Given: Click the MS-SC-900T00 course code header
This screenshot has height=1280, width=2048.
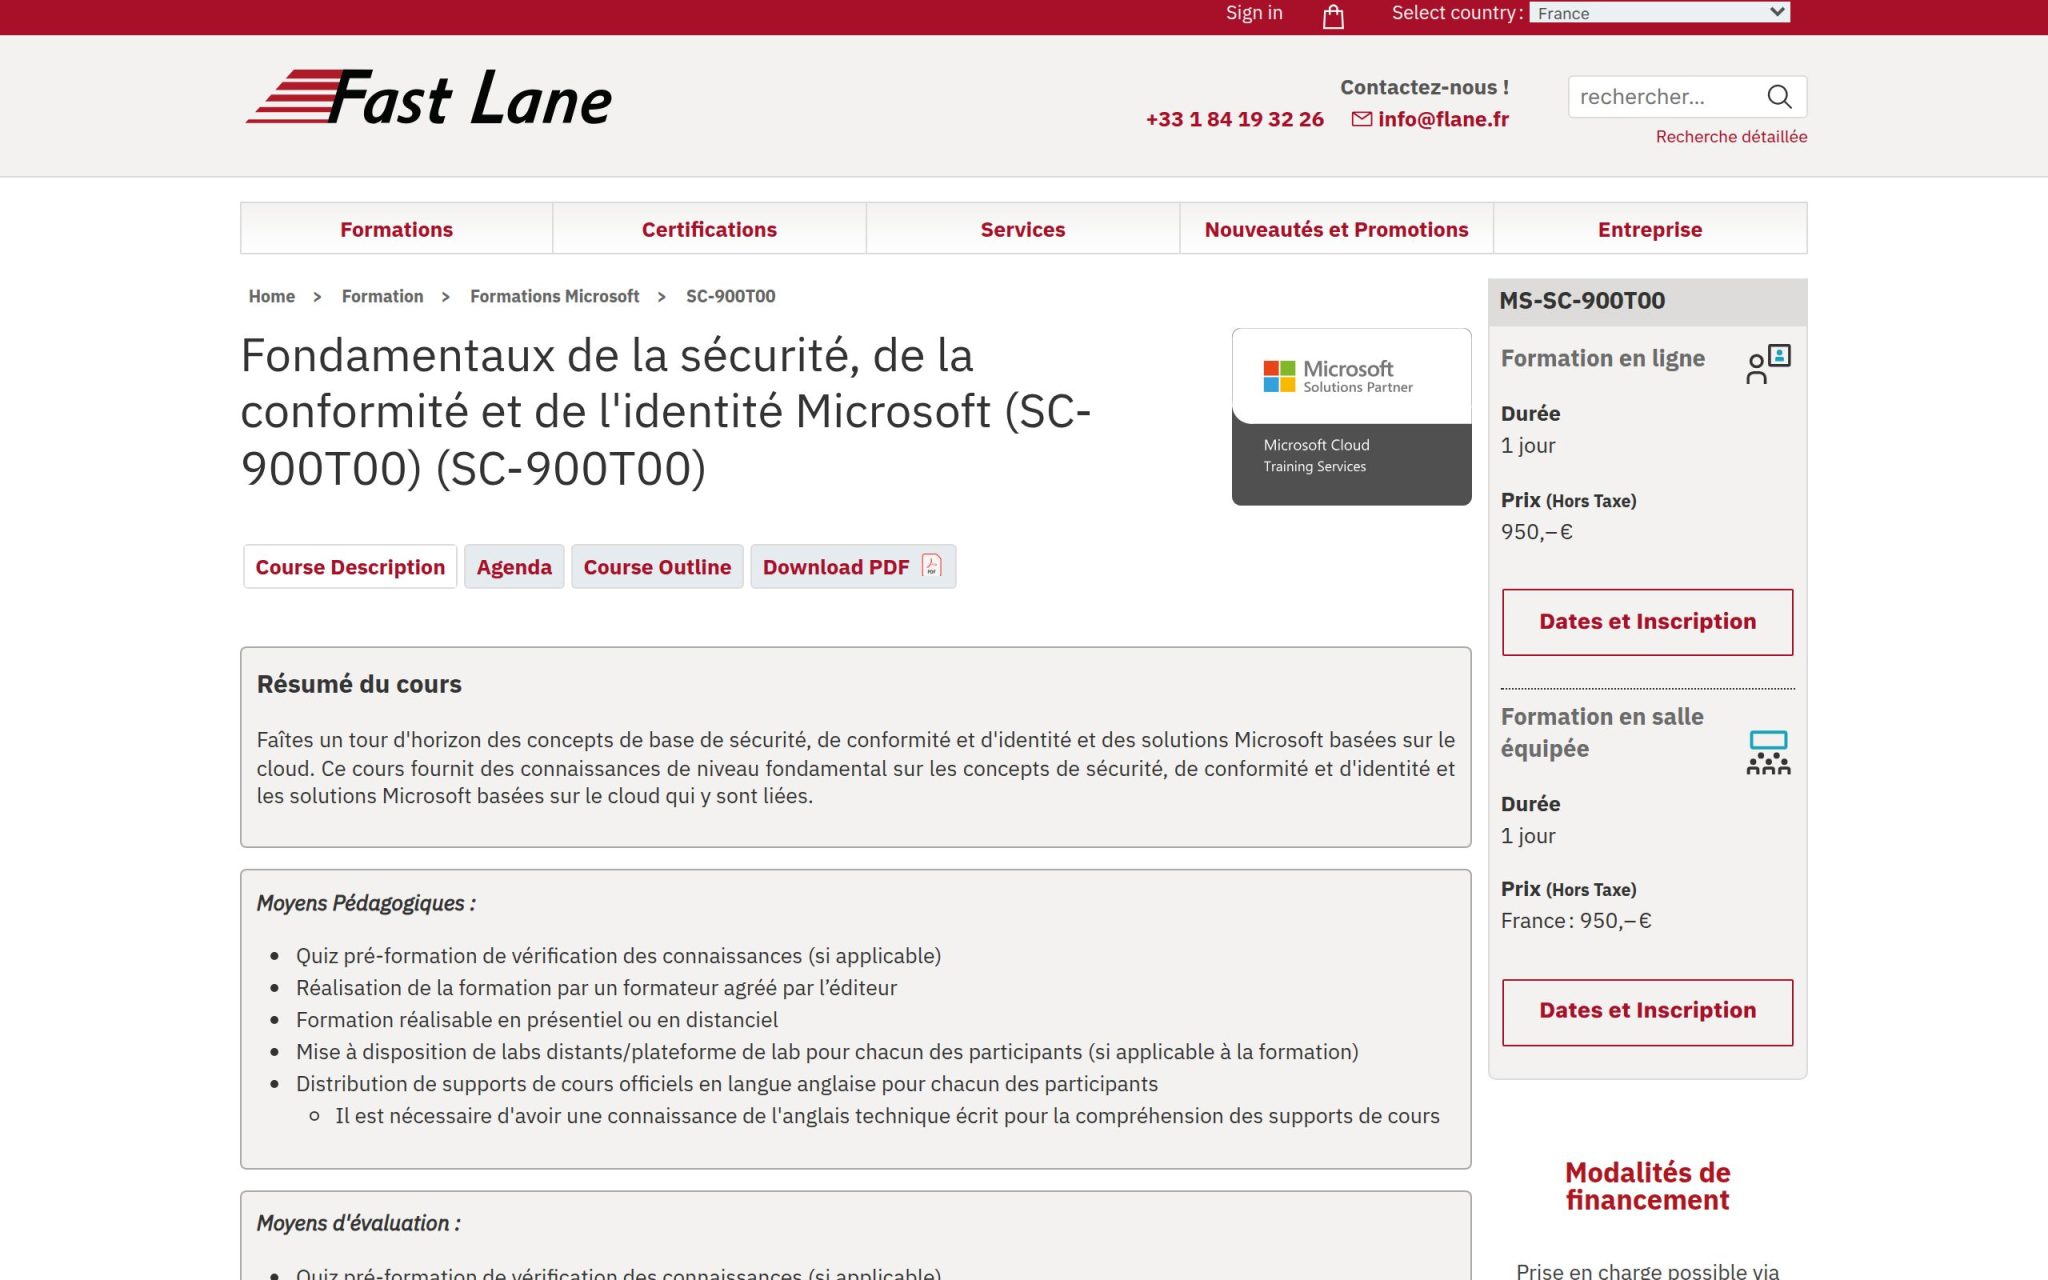Looking at the screenshot, I should 1582,301.
